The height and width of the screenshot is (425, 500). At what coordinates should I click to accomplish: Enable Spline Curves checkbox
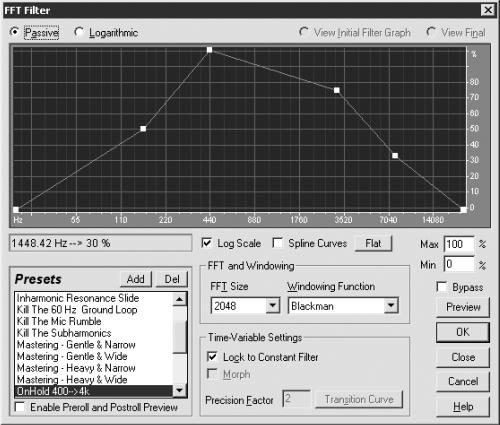277,243
